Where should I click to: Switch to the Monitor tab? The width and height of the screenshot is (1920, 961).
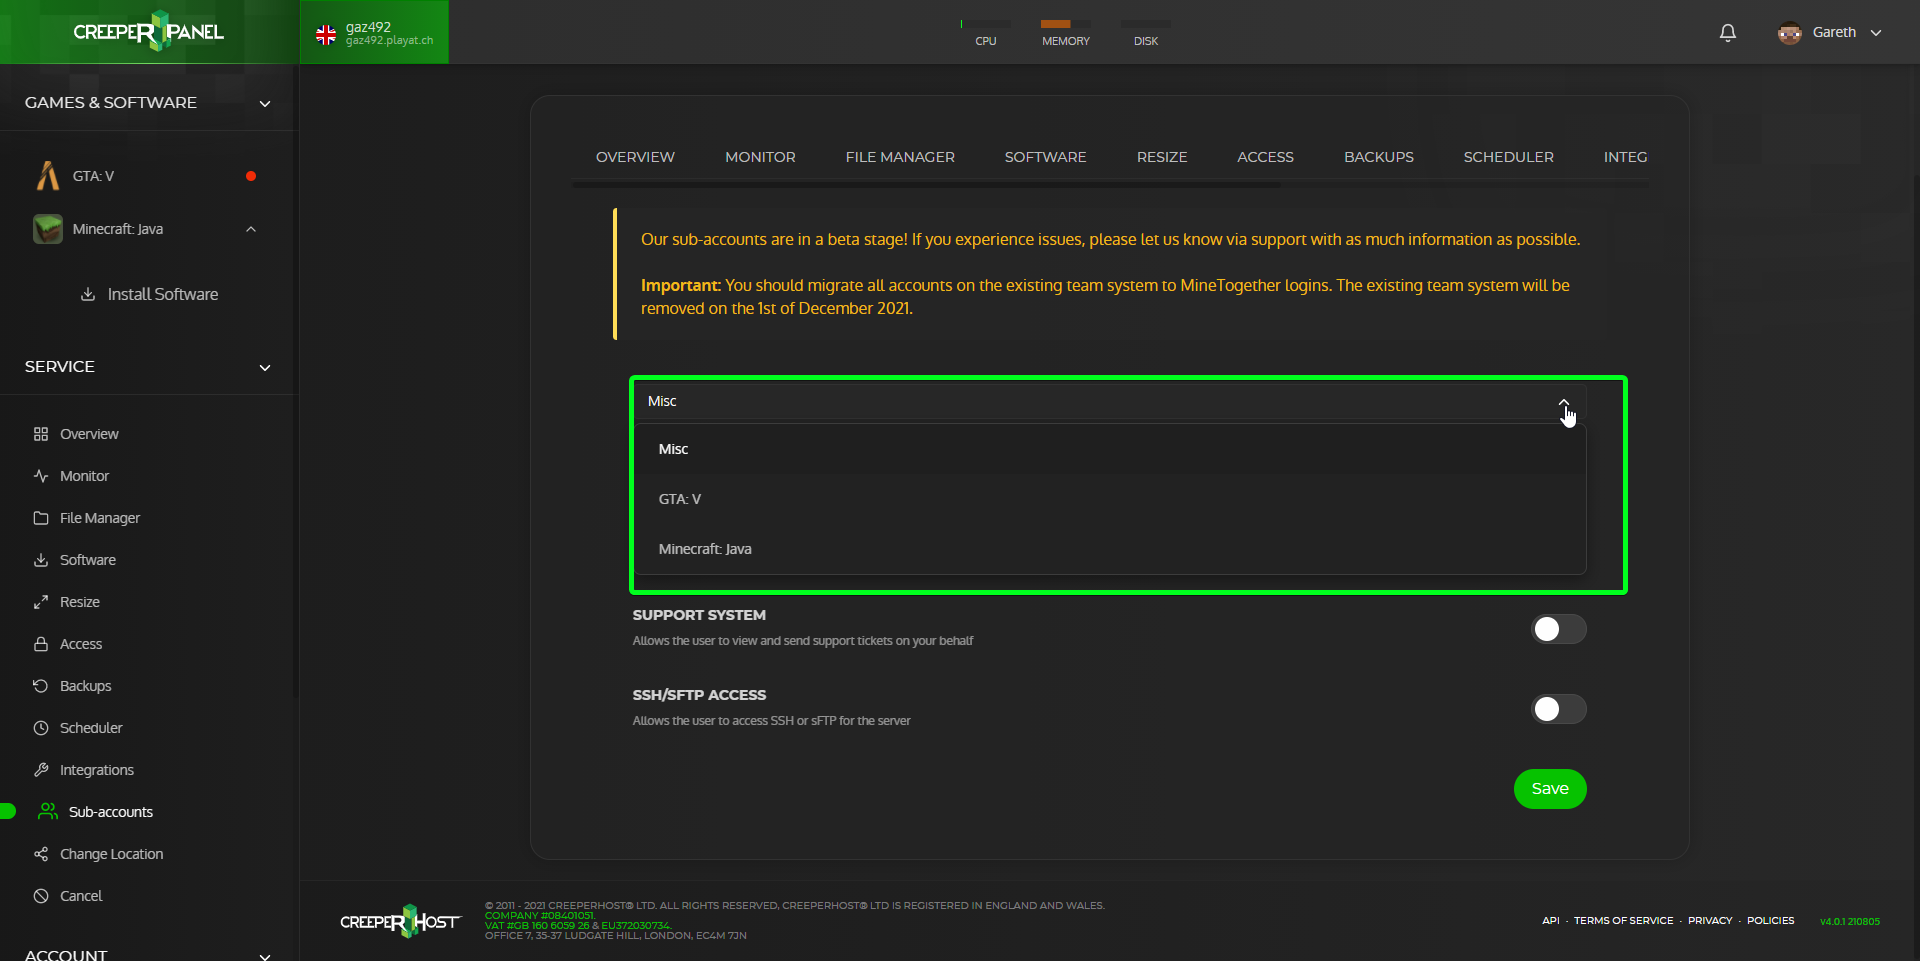(x=760, y=157)
